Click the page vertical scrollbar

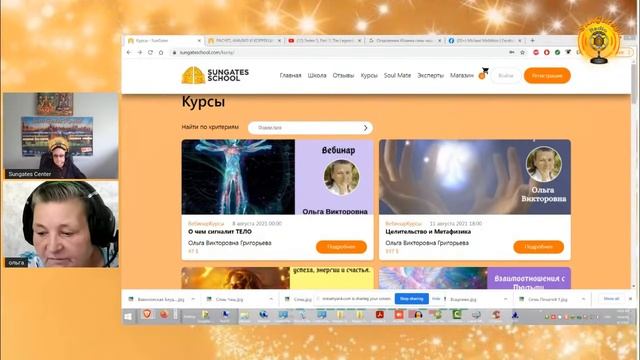coord(633,84)
